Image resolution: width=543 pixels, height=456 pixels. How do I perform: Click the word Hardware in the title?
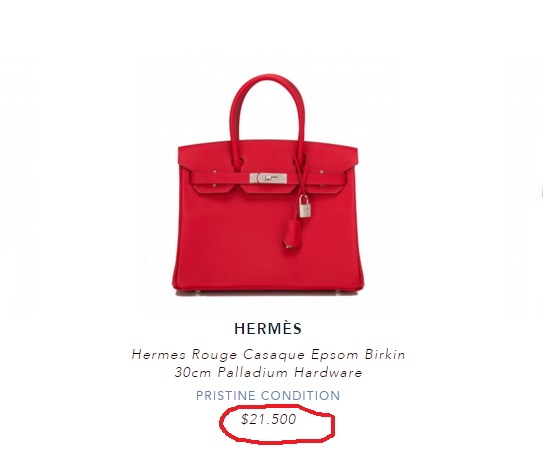coord(328,373)
